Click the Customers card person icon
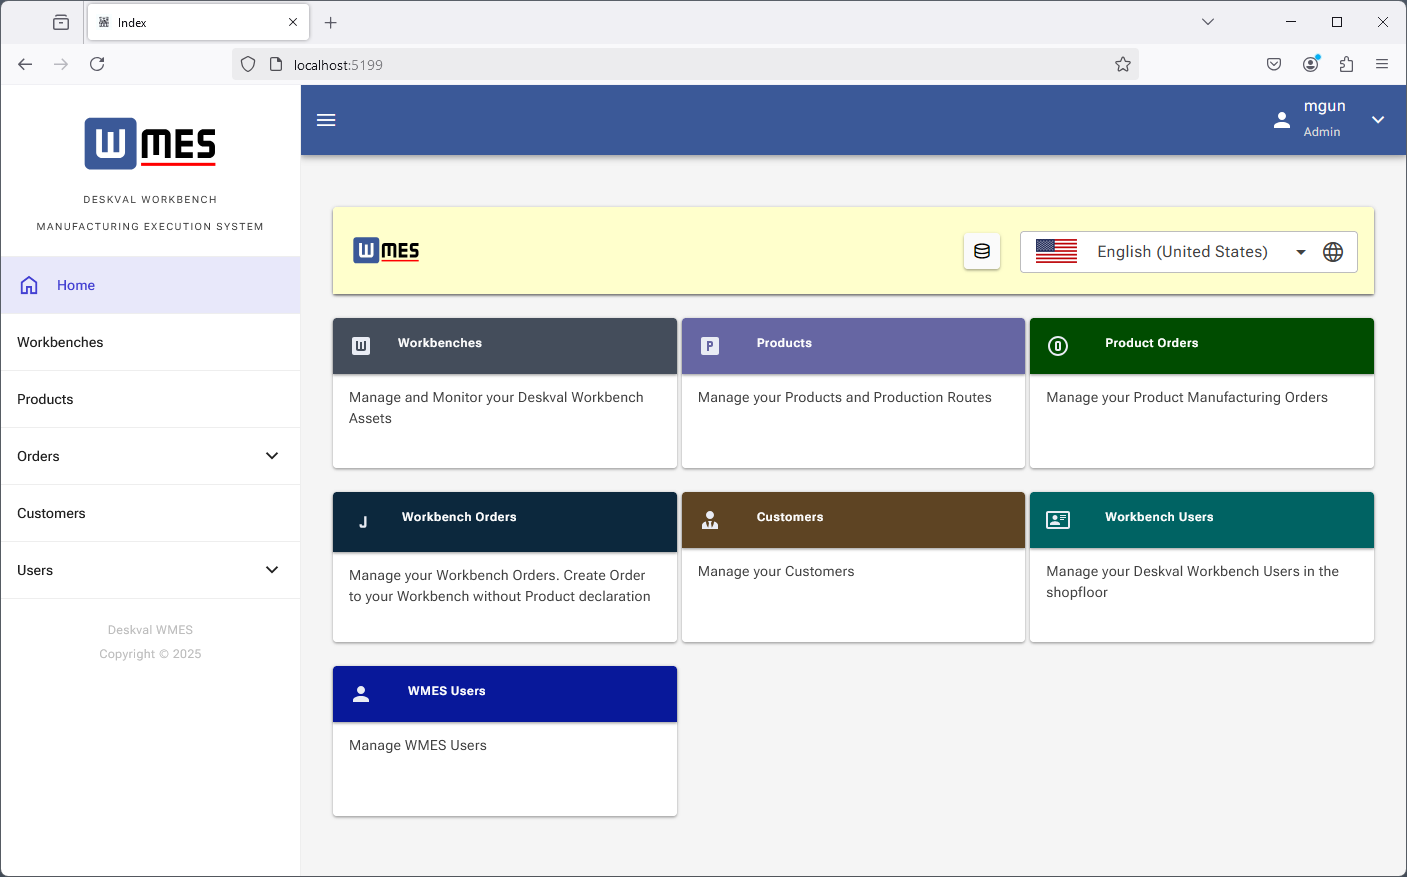The height and width of the screenshot is (877, 1407). [x=710, y=520]
